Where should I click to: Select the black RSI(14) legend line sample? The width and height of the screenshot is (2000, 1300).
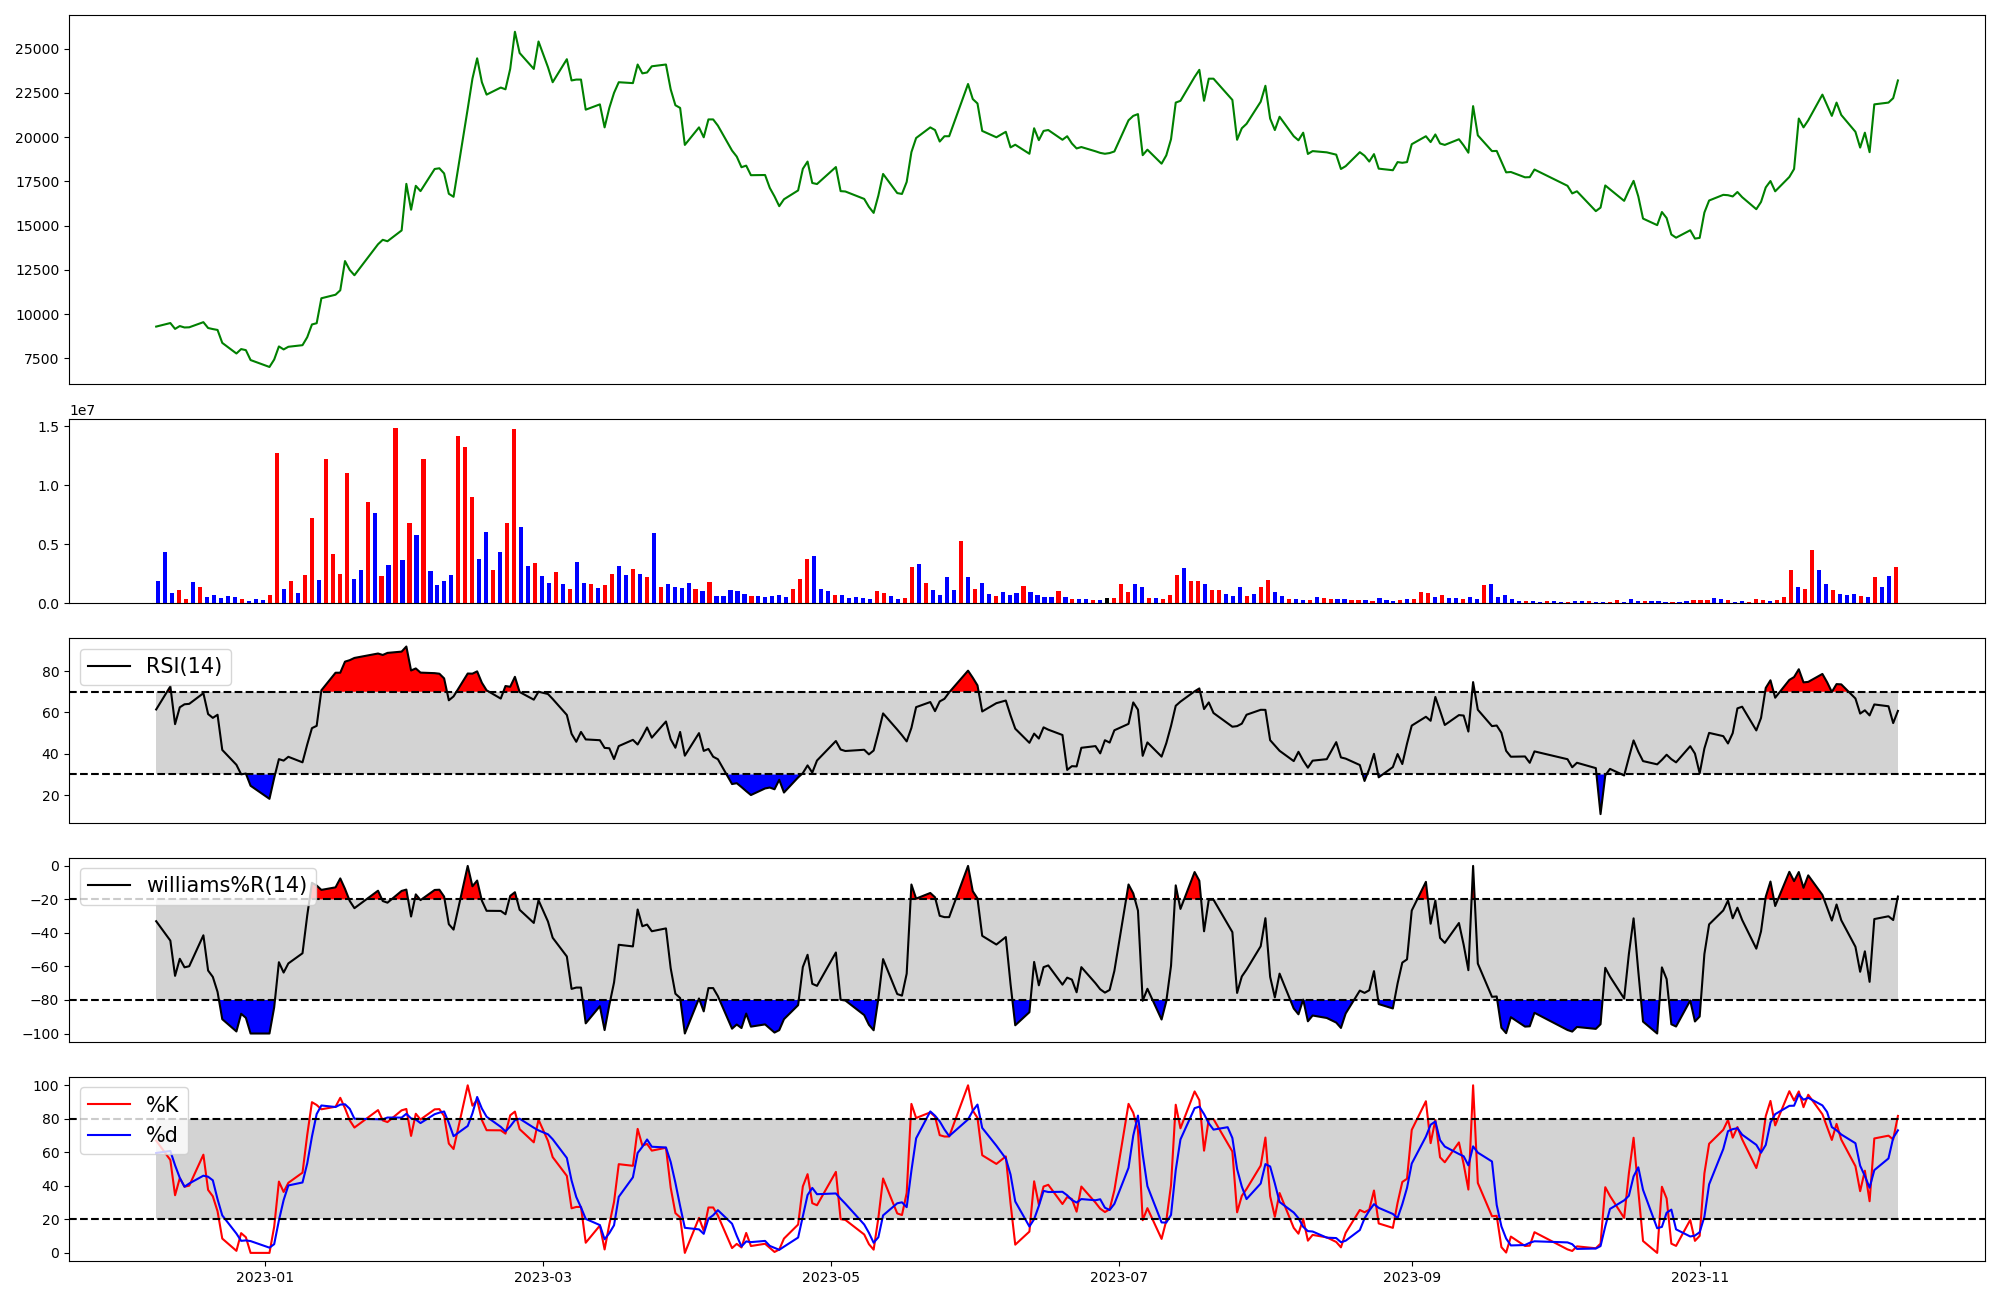110,666
